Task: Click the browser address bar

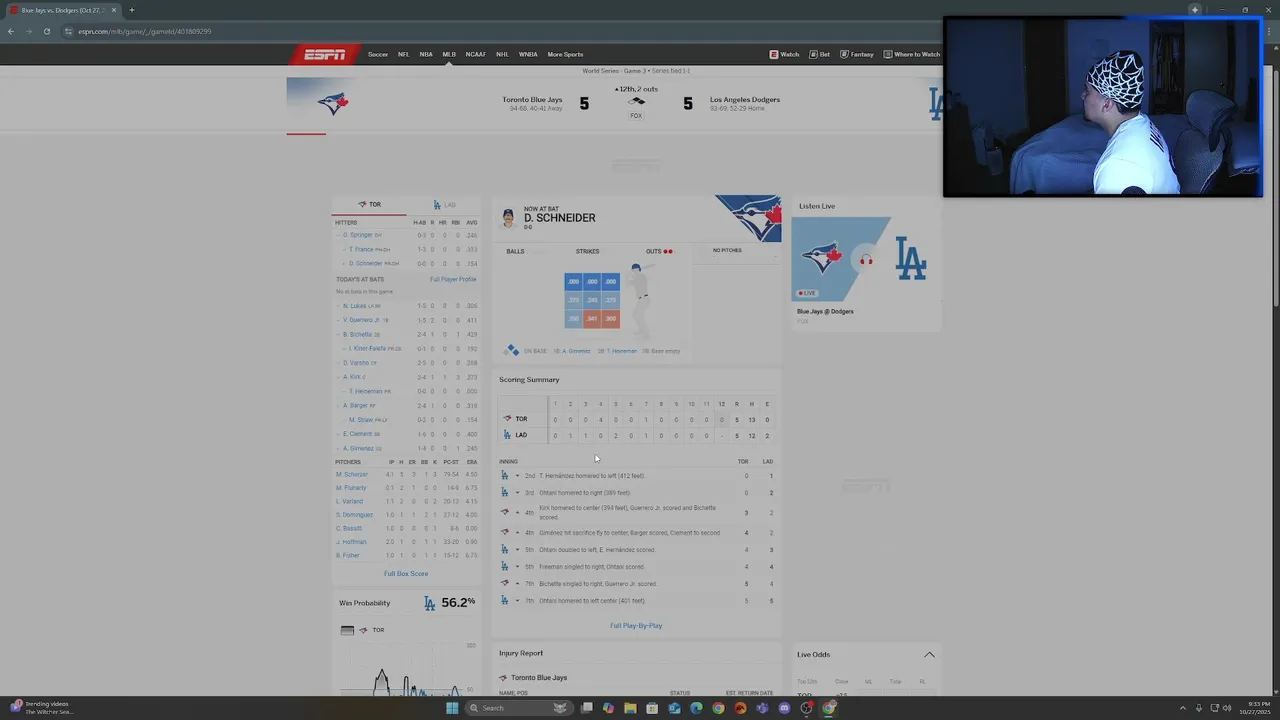Action: (500, 31)
